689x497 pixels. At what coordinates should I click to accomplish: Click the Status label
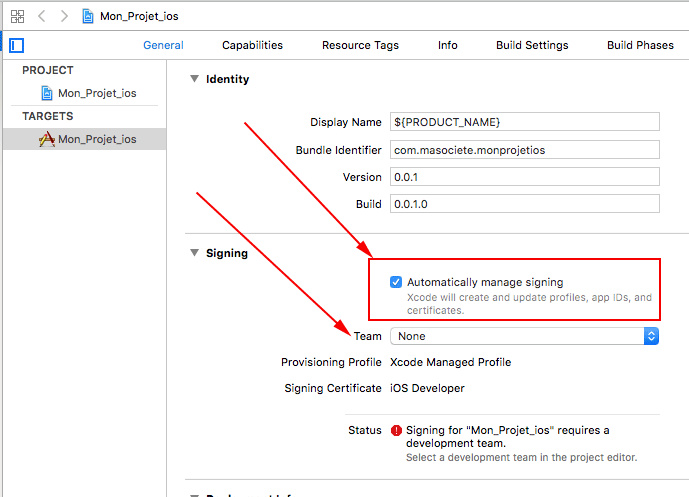click(365, 430)
